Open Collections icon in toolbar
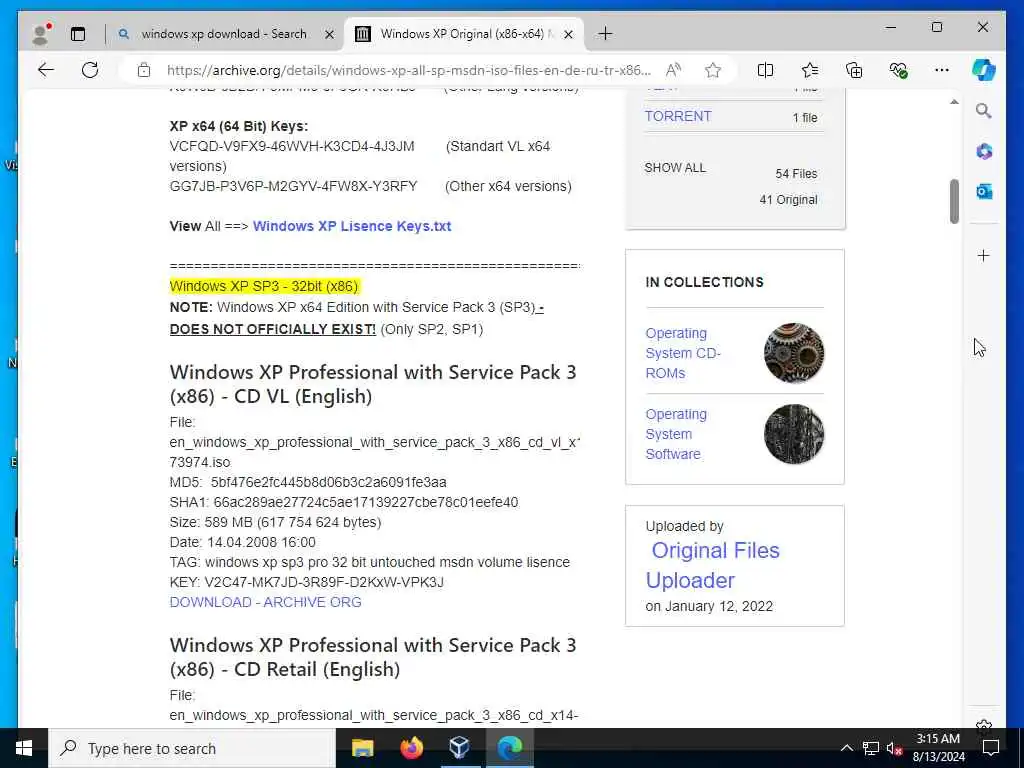 point(854,70)
